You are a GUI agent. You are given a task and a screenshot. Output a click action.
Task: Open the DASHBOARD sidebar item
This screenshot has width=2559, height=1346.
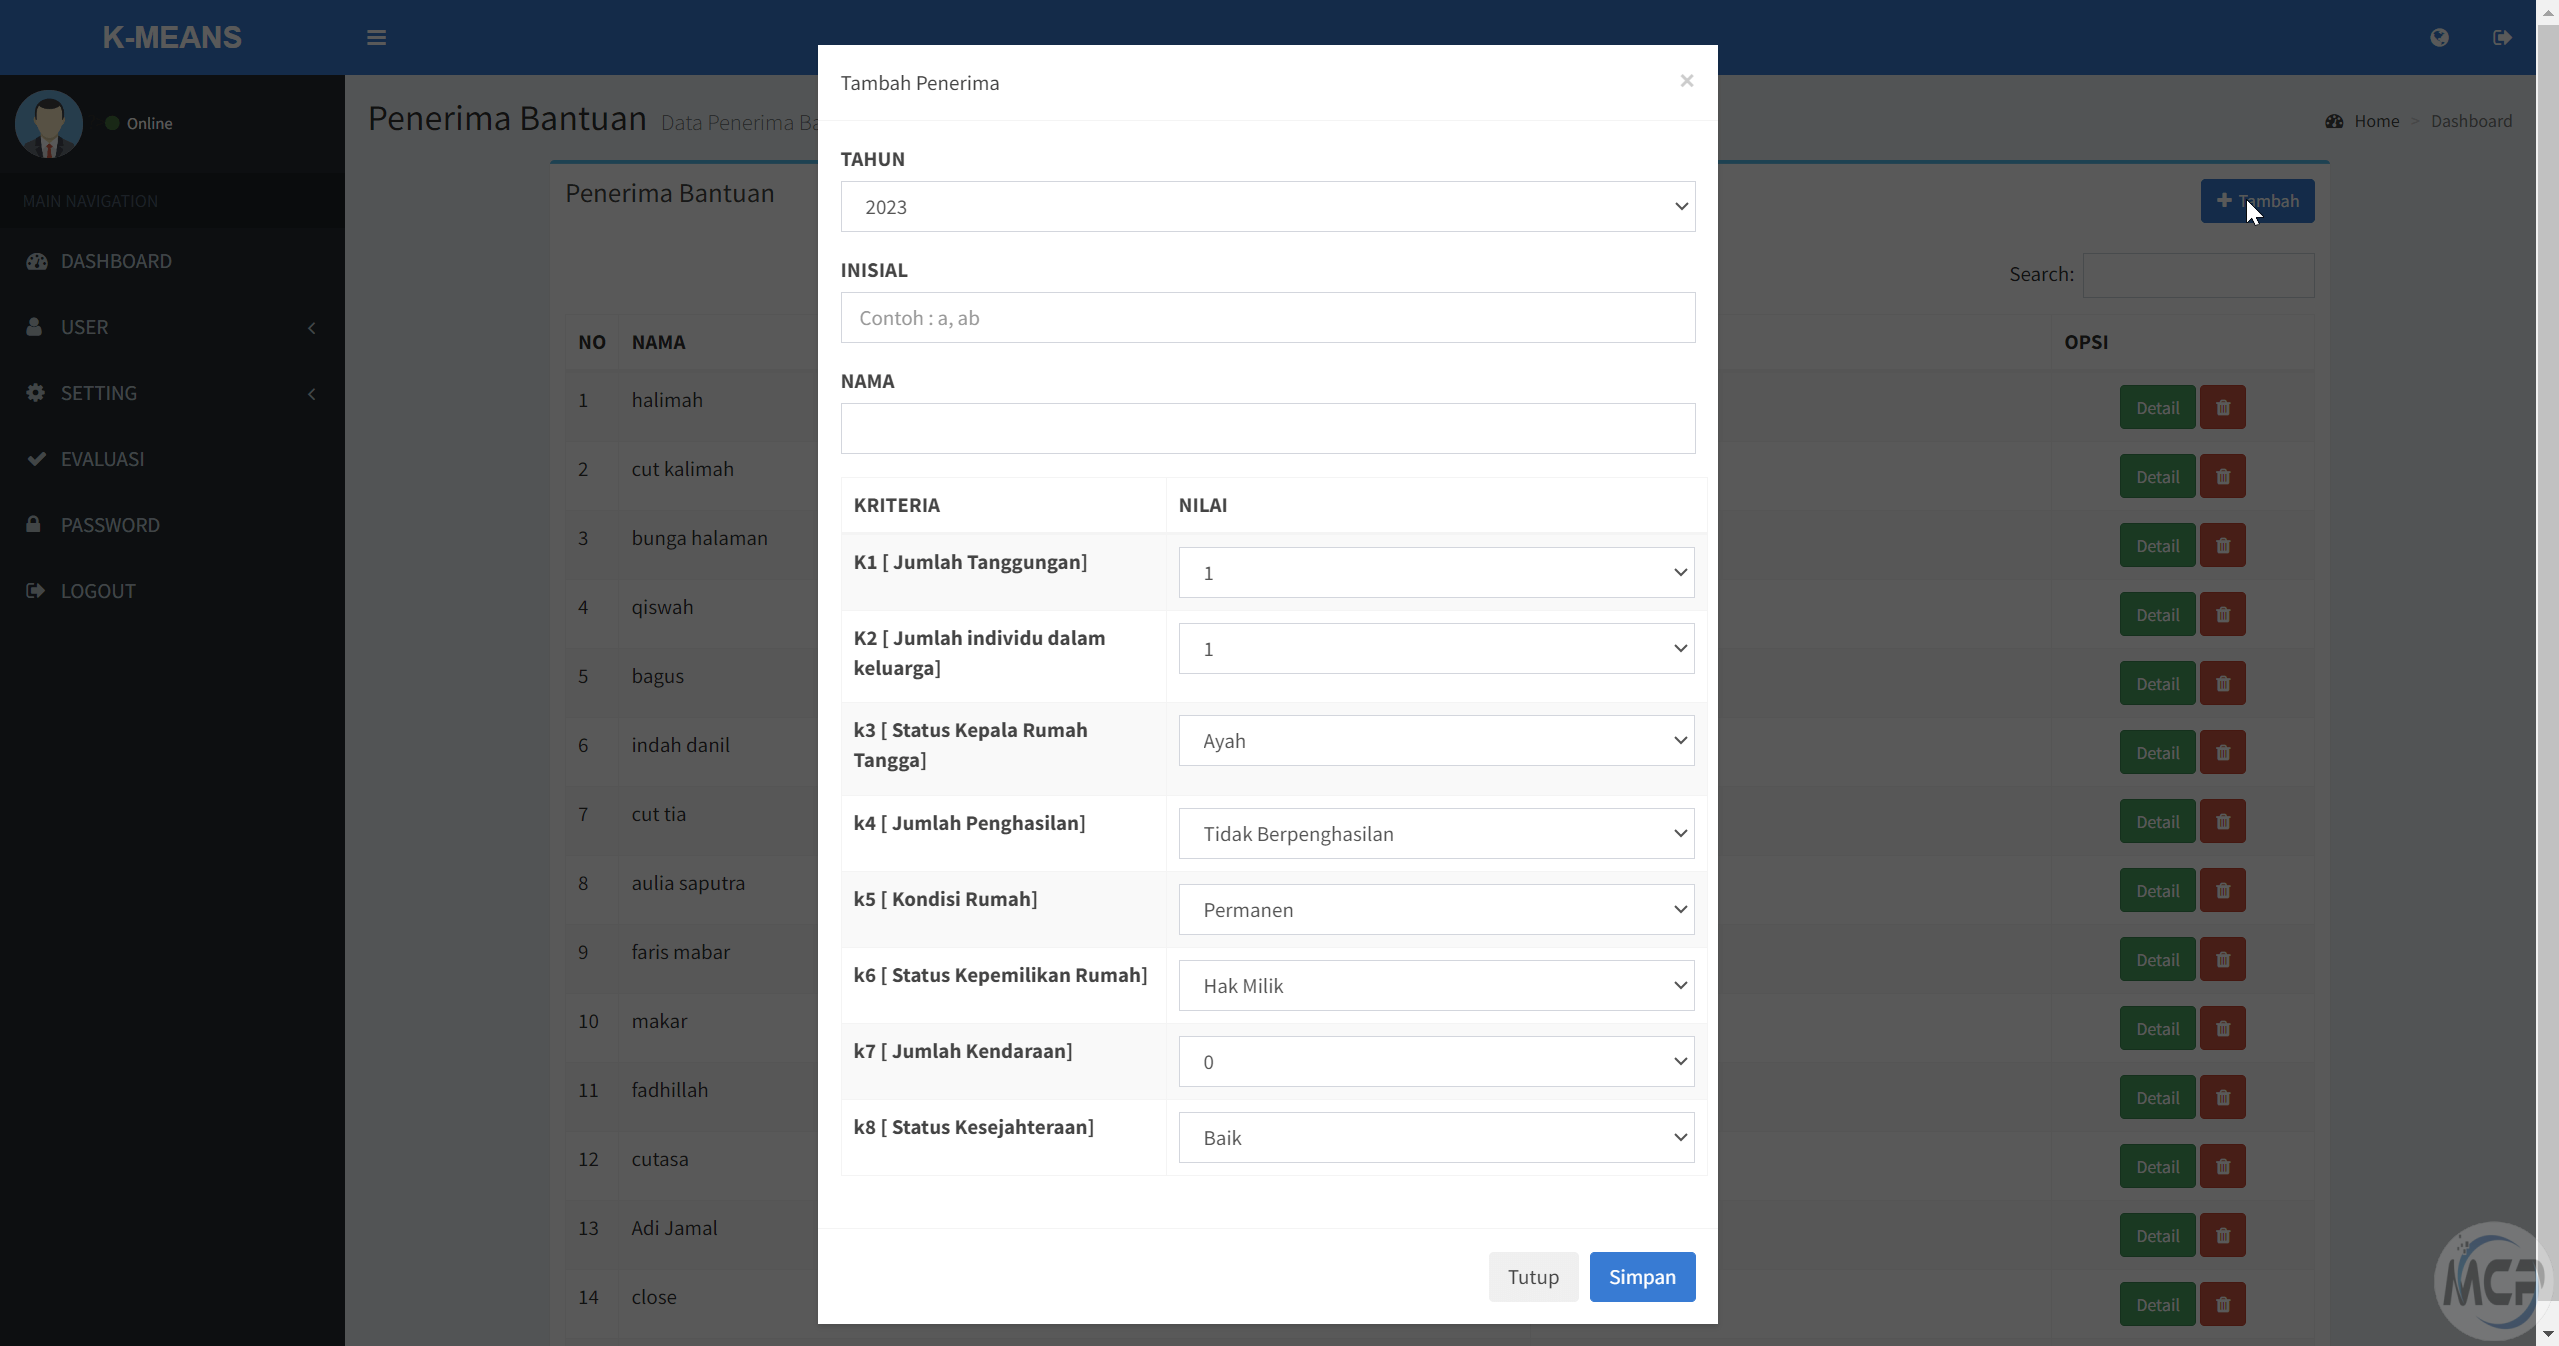coord(116,261)
